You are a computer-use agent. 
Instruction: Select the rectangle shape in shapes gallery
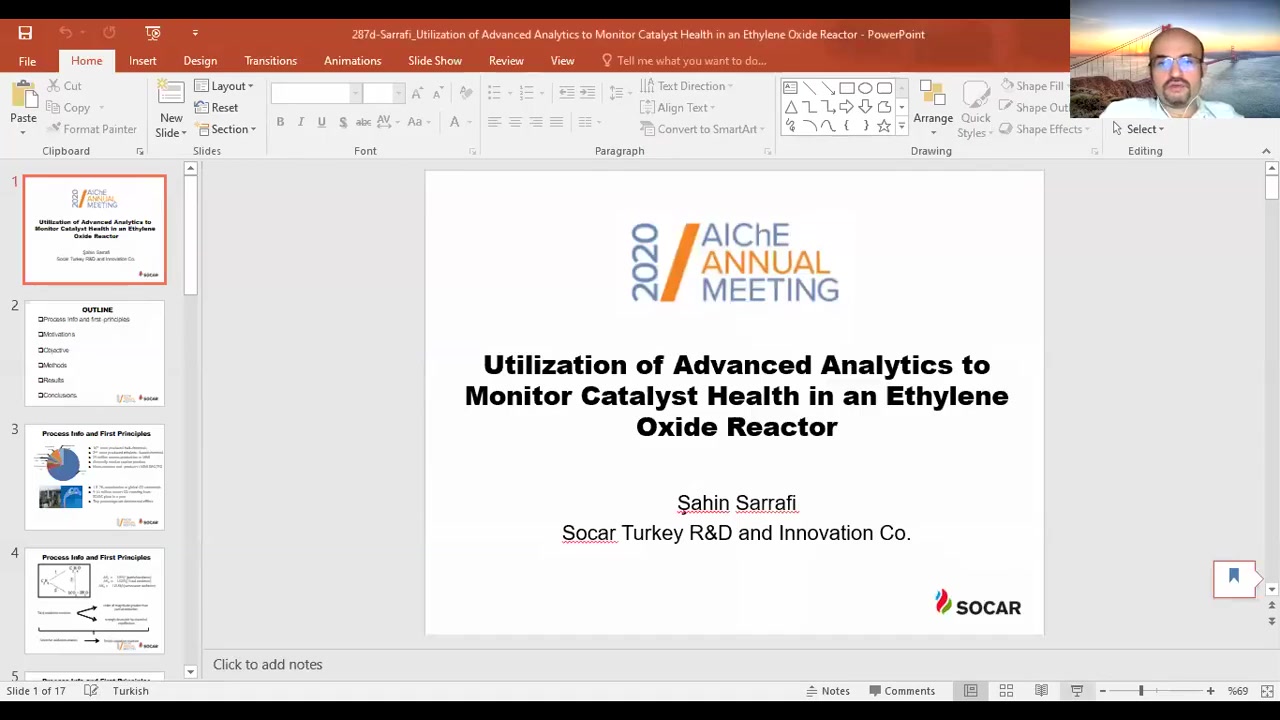click(847, 88)
